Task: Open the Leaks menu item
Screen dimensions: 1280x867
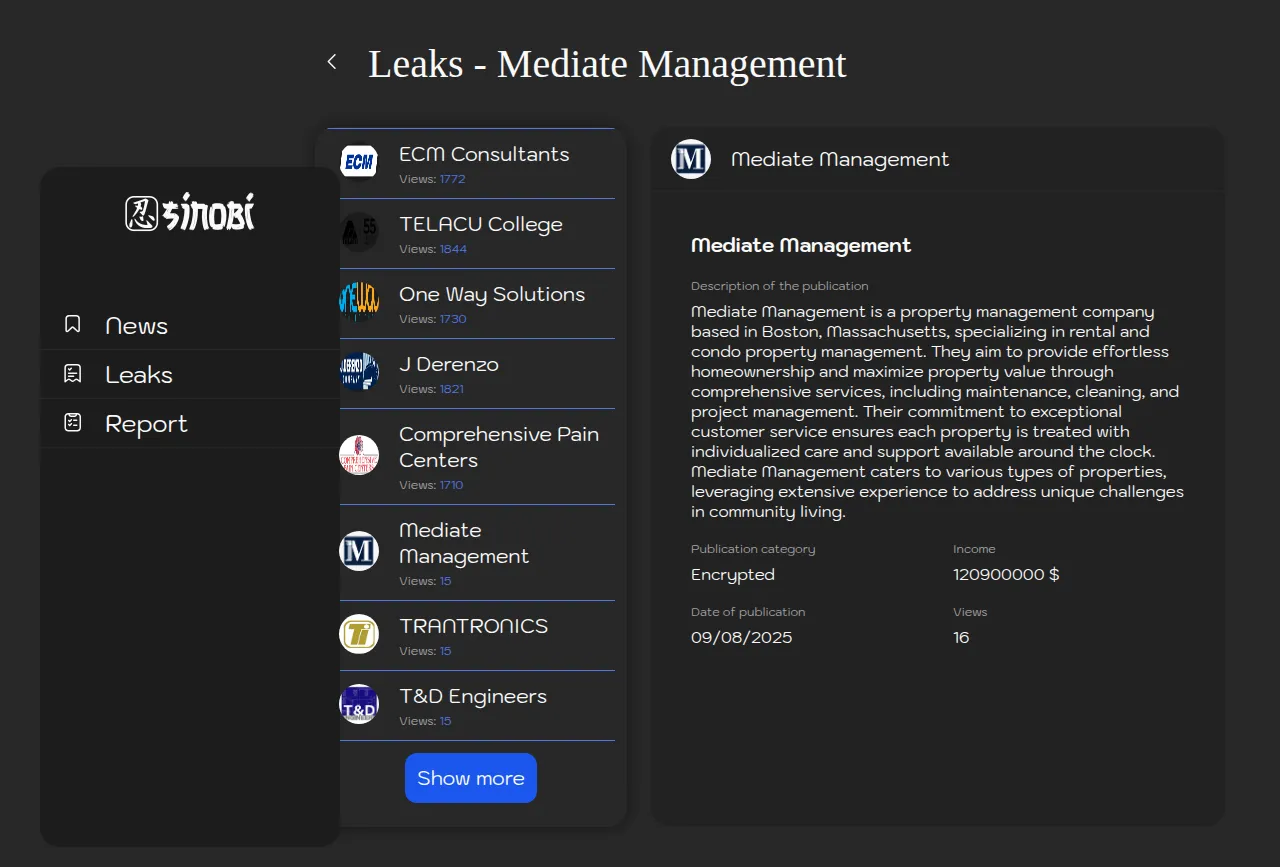Action: coord(139,375)
